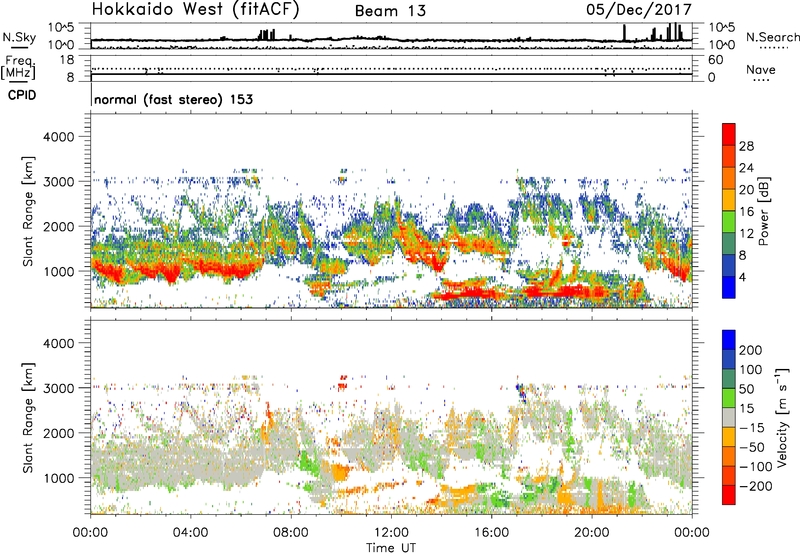Click the "N.Search" legend label

click(772, 37)
